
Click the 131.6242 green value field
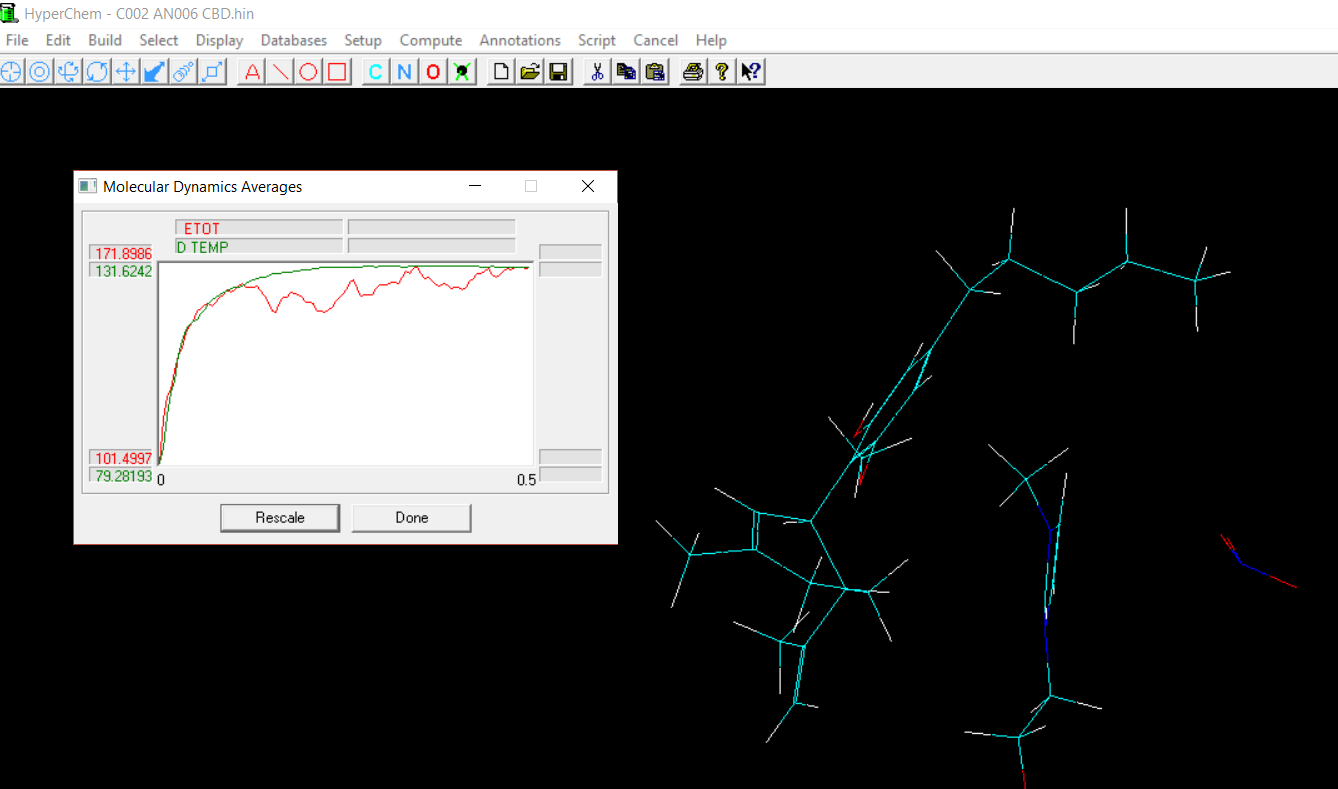(121, 270)
